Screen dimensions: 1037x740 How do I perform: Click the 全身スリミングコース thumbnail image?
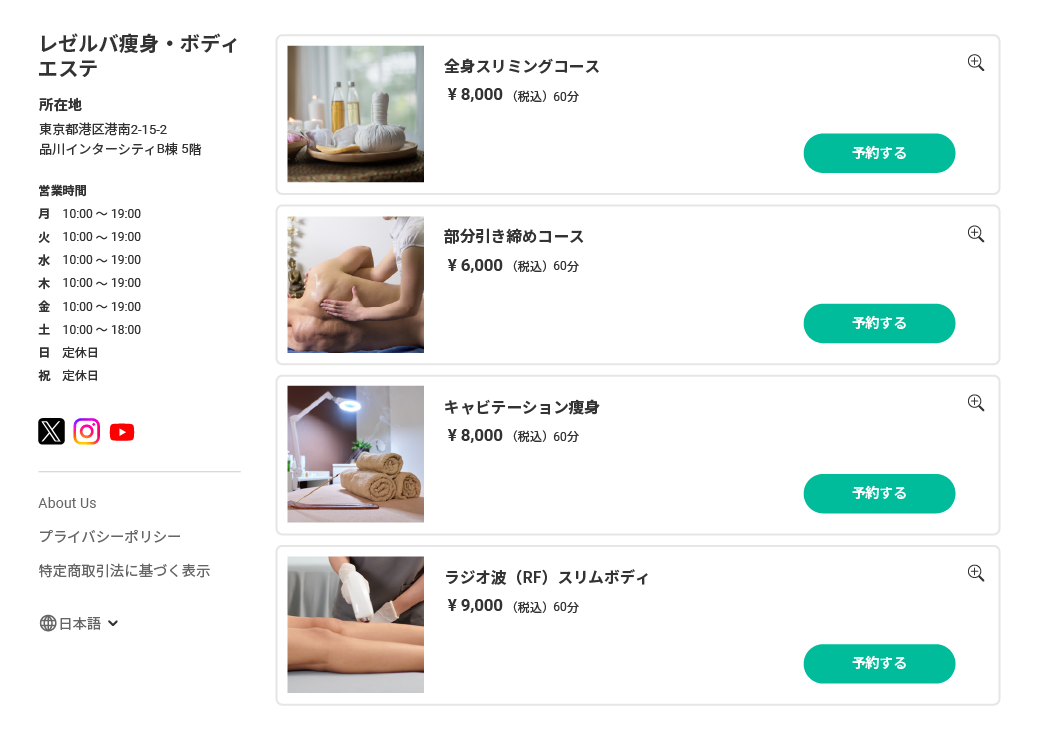355,114
